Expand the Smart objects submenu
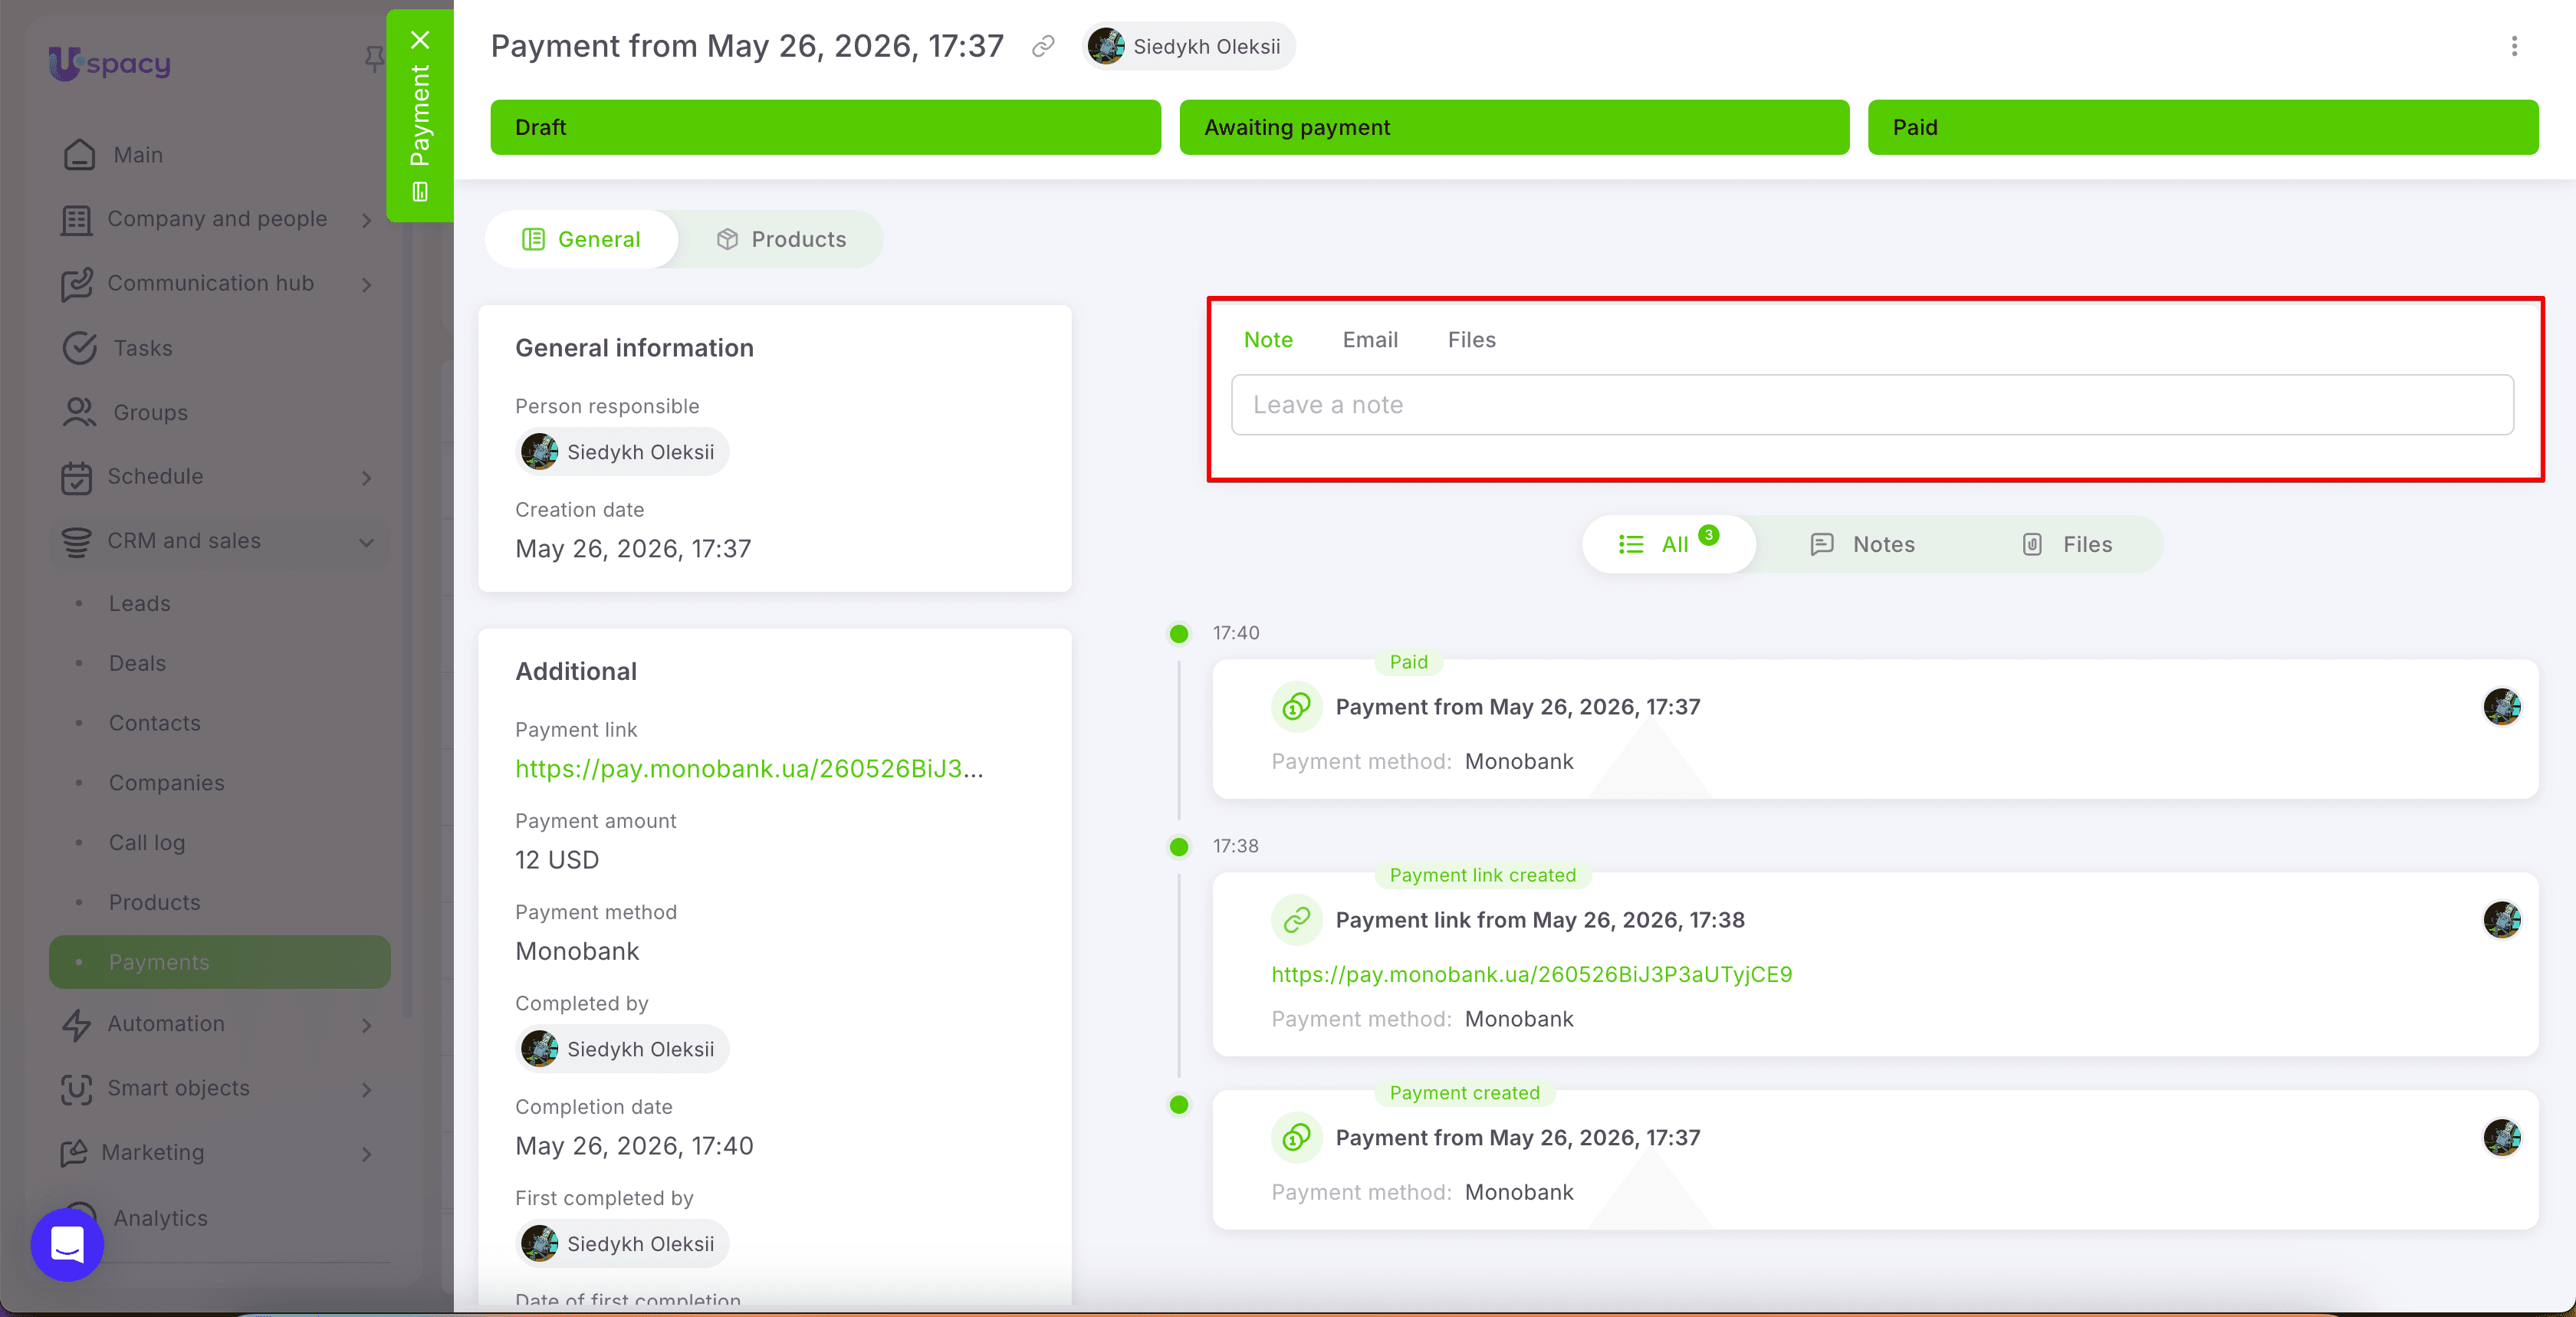 point(367,1089)
